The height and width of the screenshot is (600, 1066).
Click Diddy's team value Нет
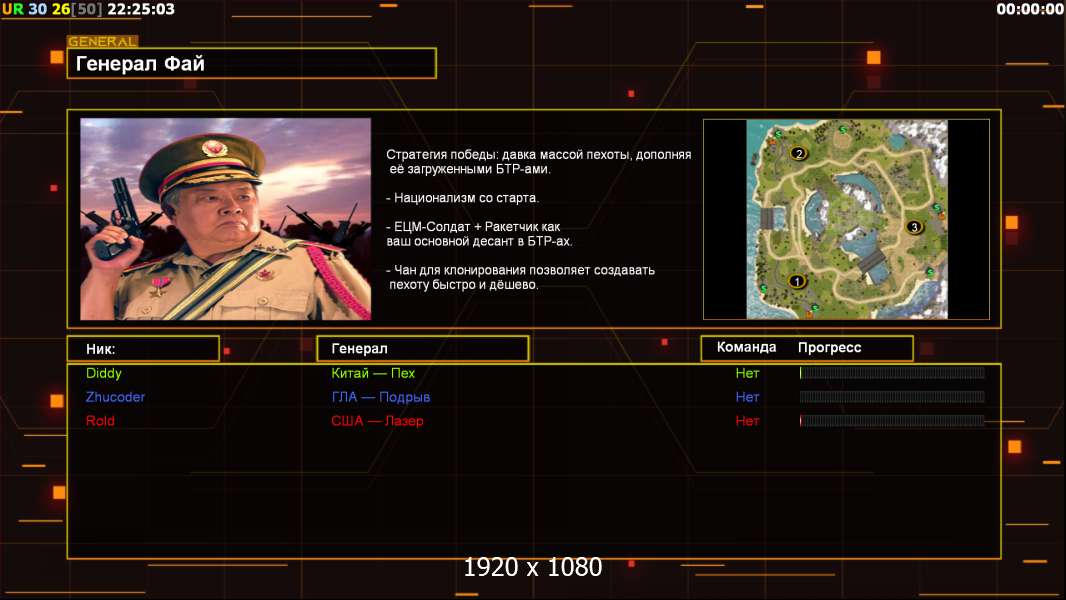coord(747,373)
